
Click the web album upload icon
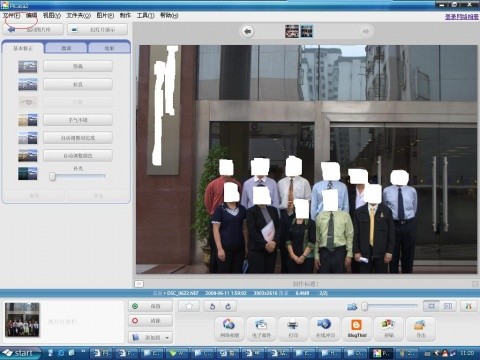point(229,328)
